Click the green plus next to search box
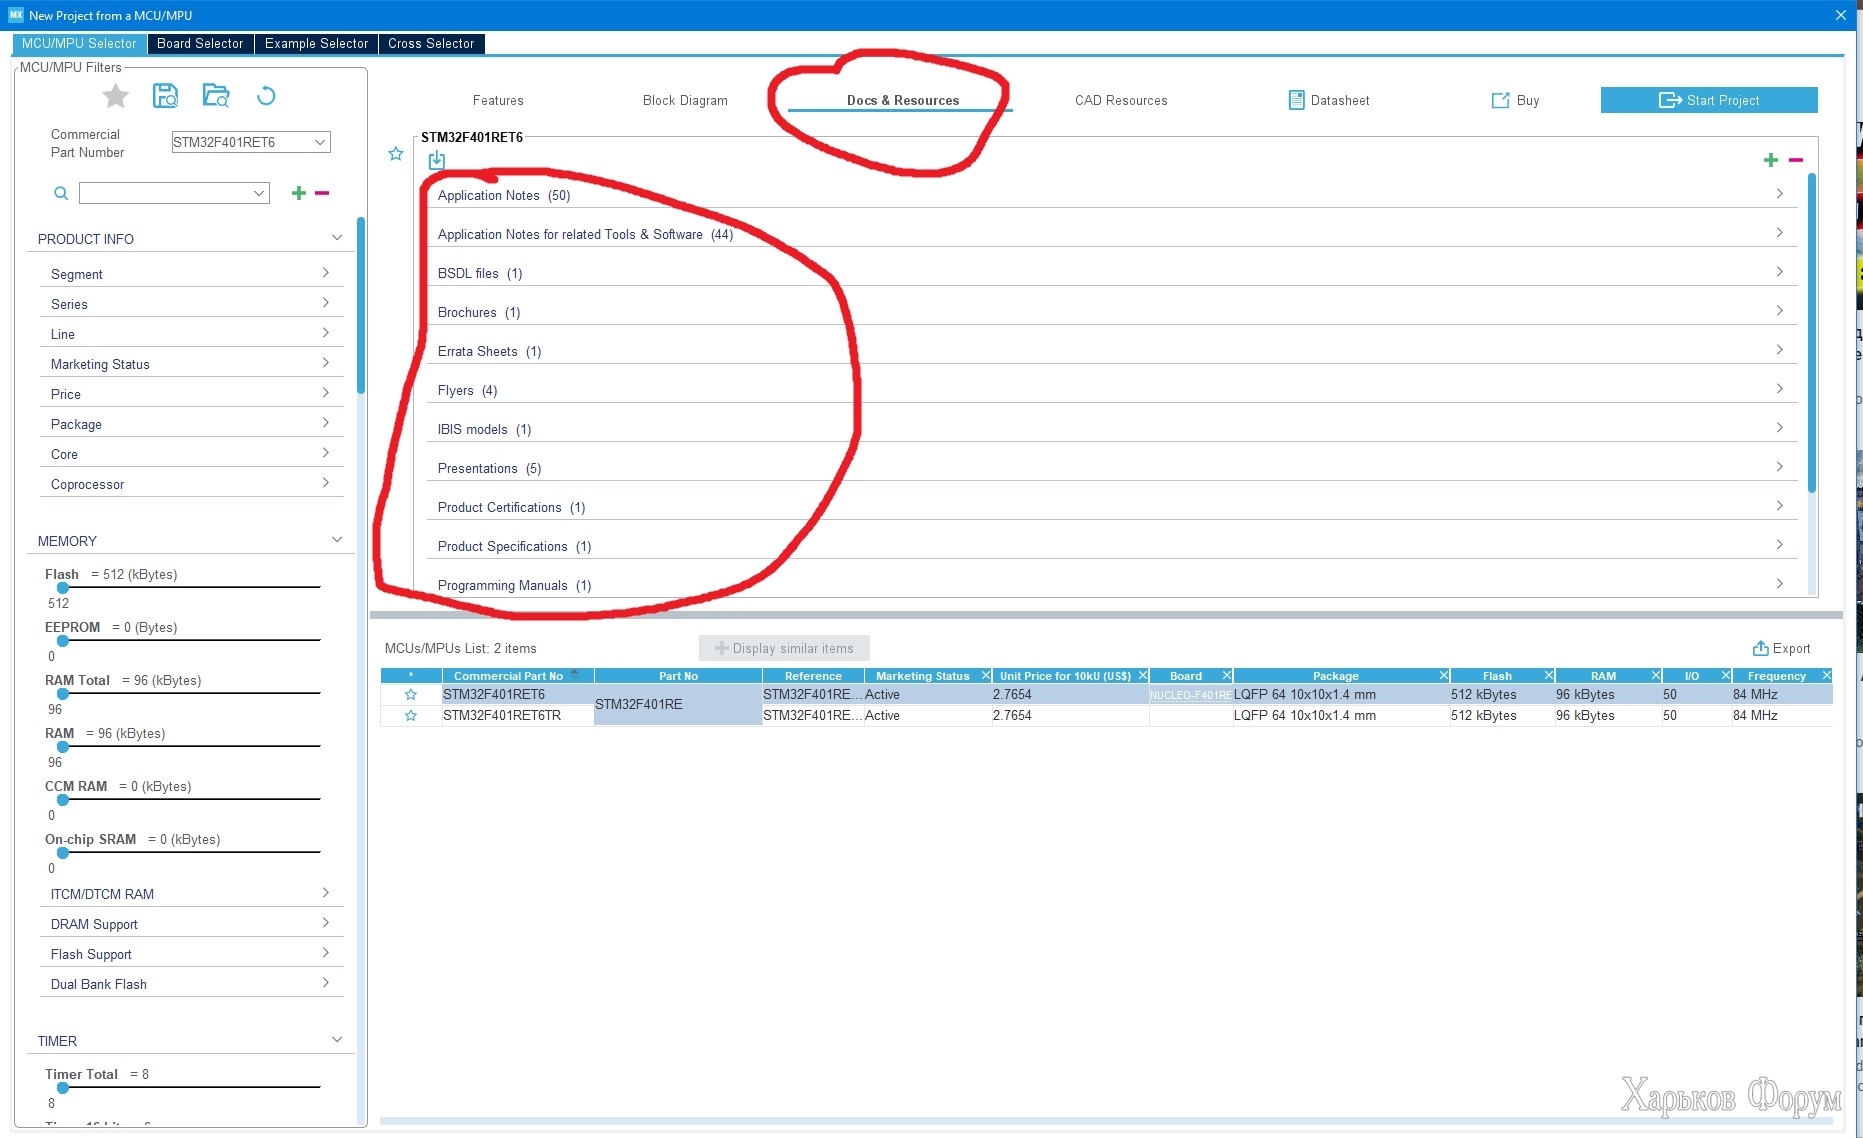 [x=298, y=193]
